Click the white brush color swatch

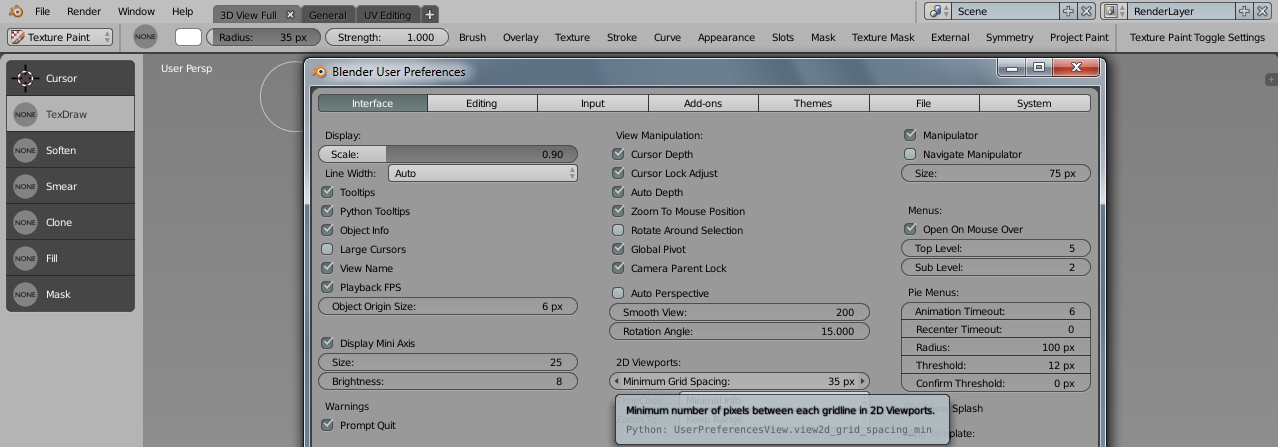pos(188,37)
